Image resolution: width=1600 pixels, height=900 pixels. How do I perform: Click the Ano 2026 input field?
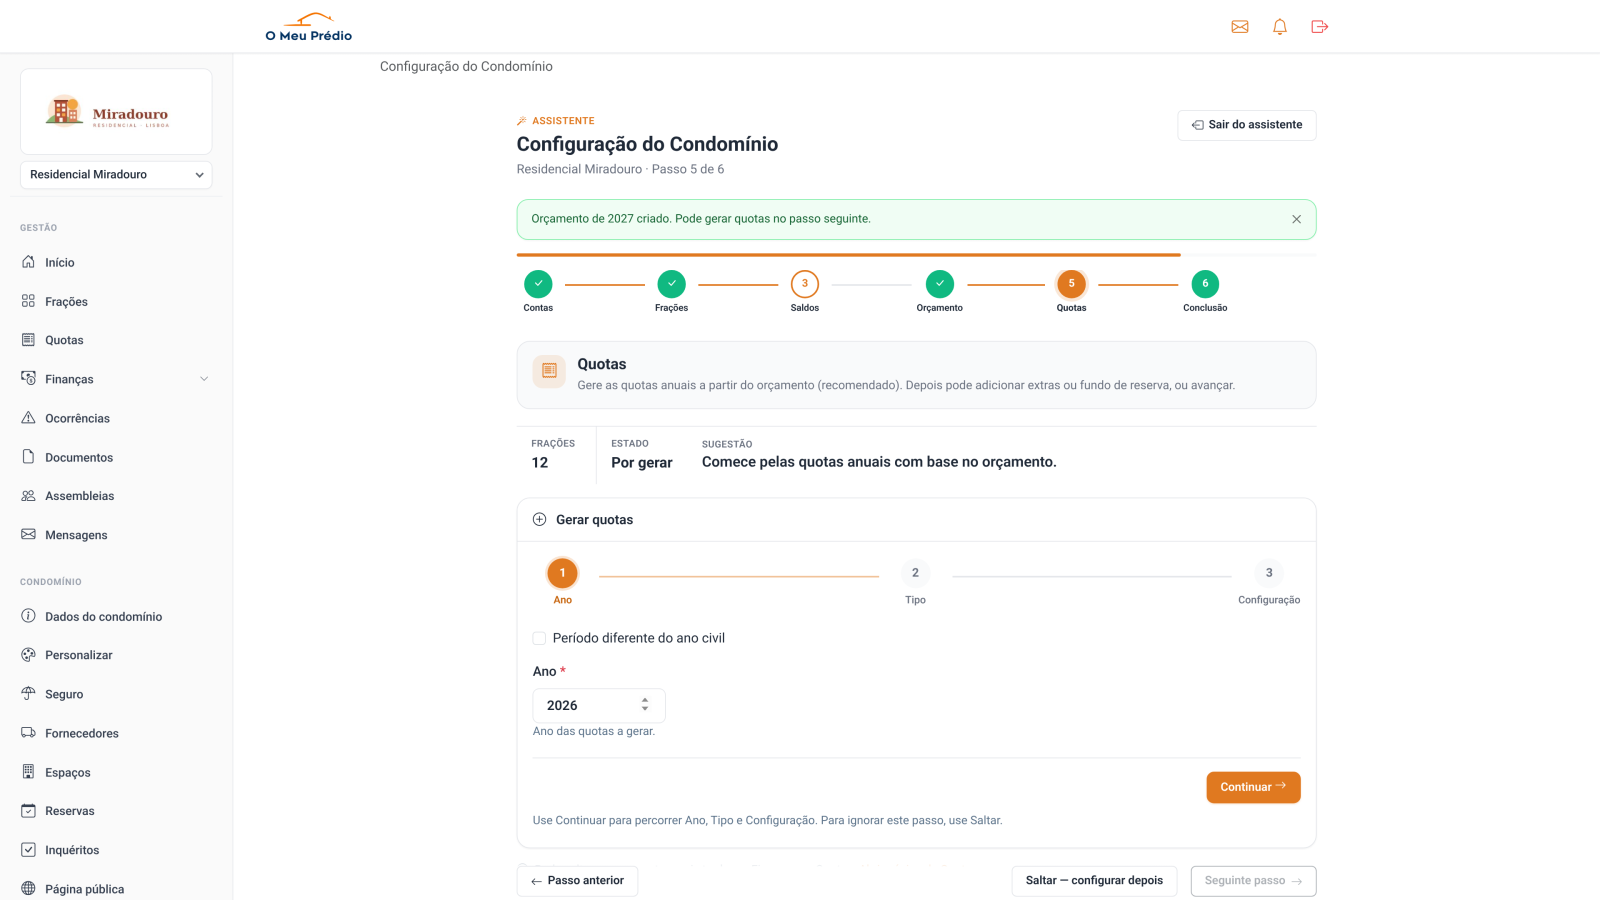(x=599, y=705)
